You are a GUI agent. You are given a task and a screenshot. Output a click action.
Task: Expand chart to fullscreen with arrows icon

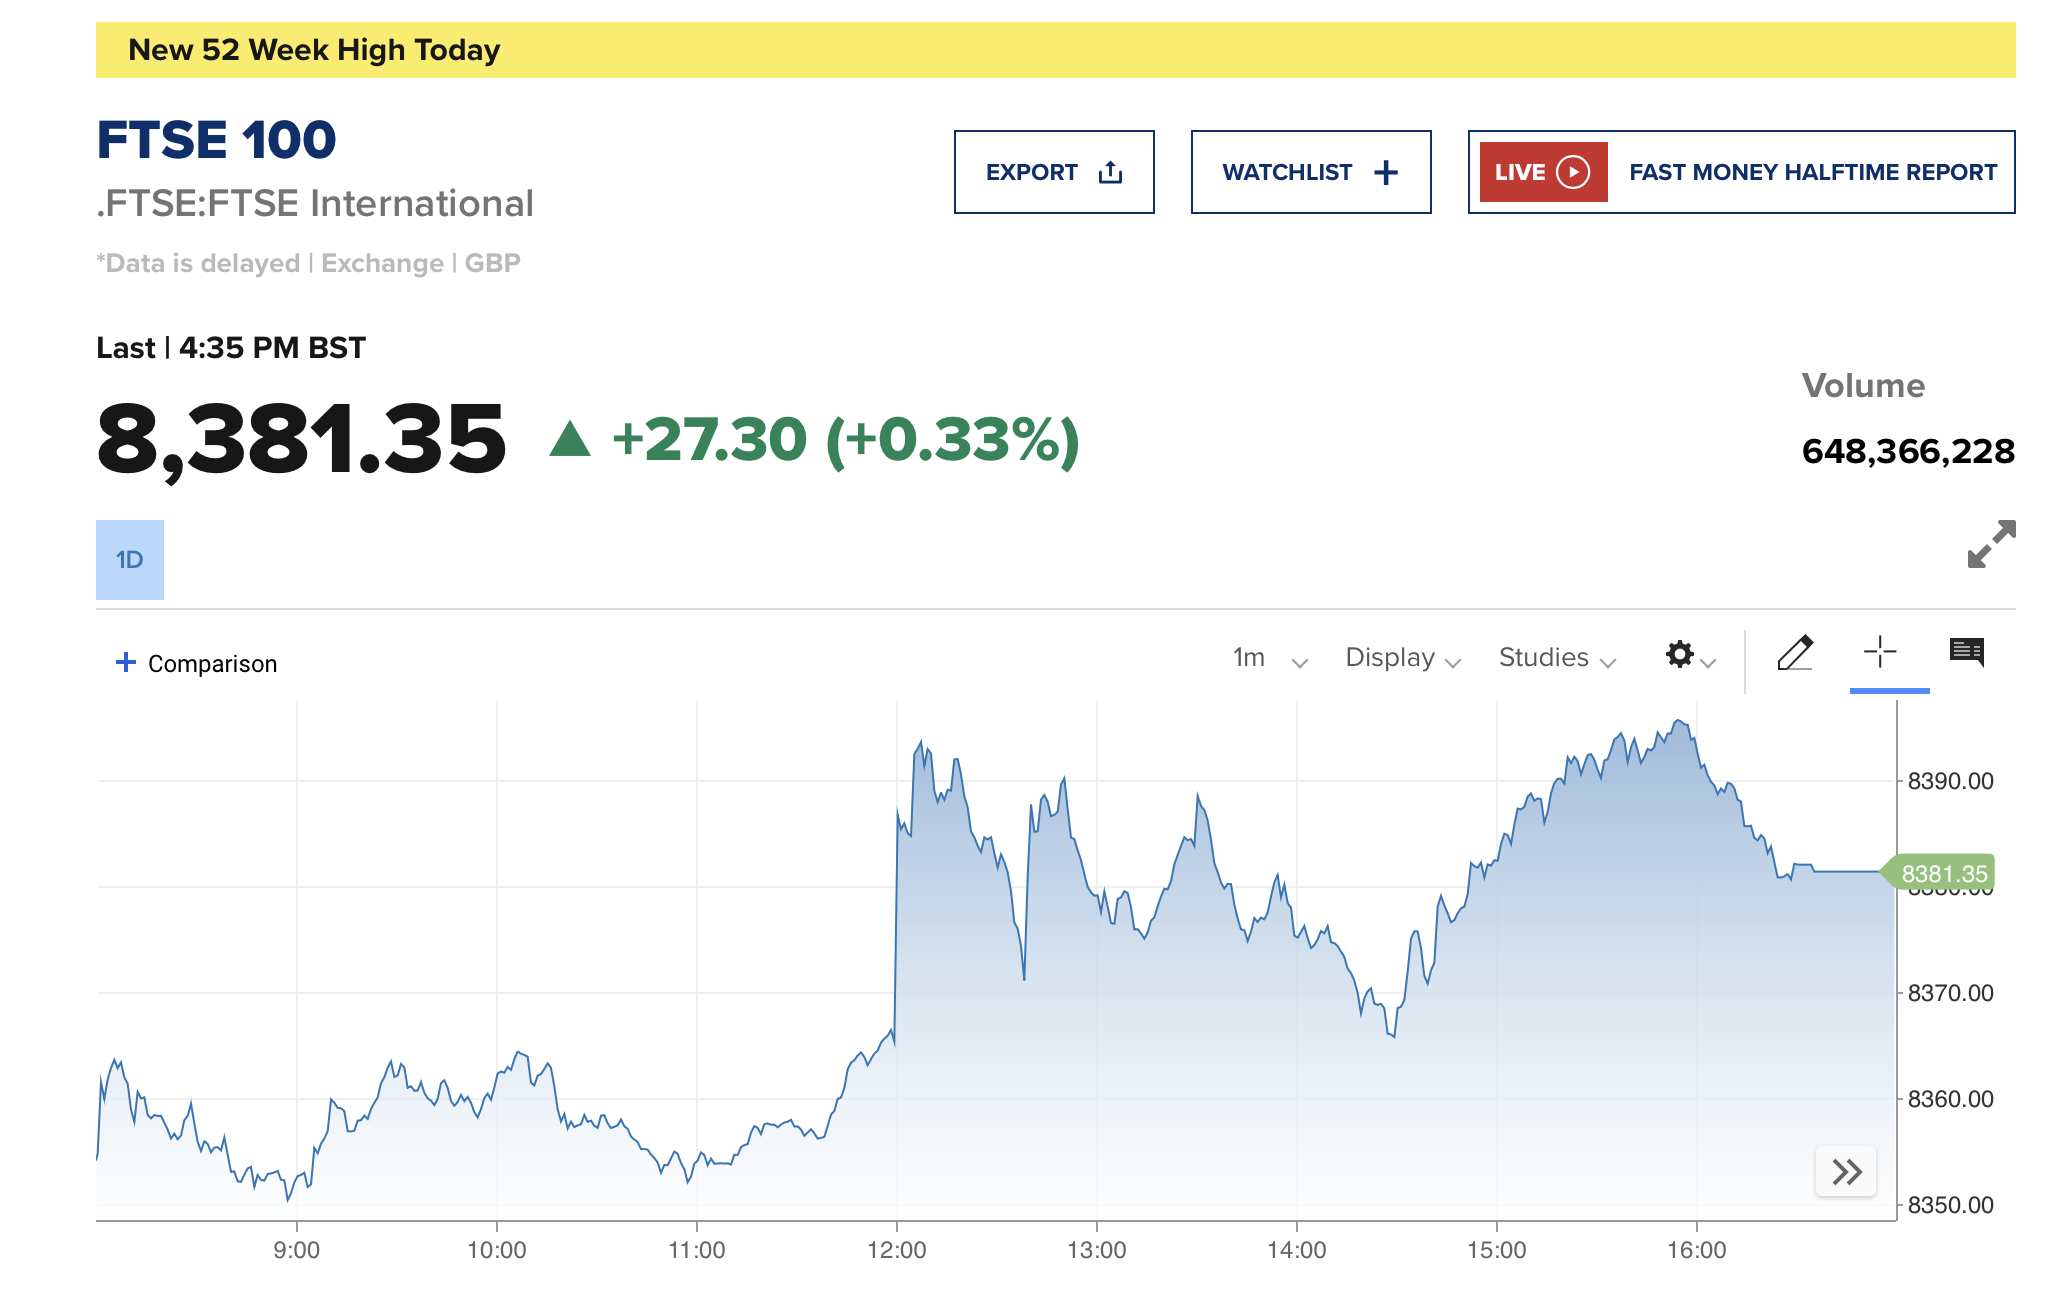pos(1991,544)
